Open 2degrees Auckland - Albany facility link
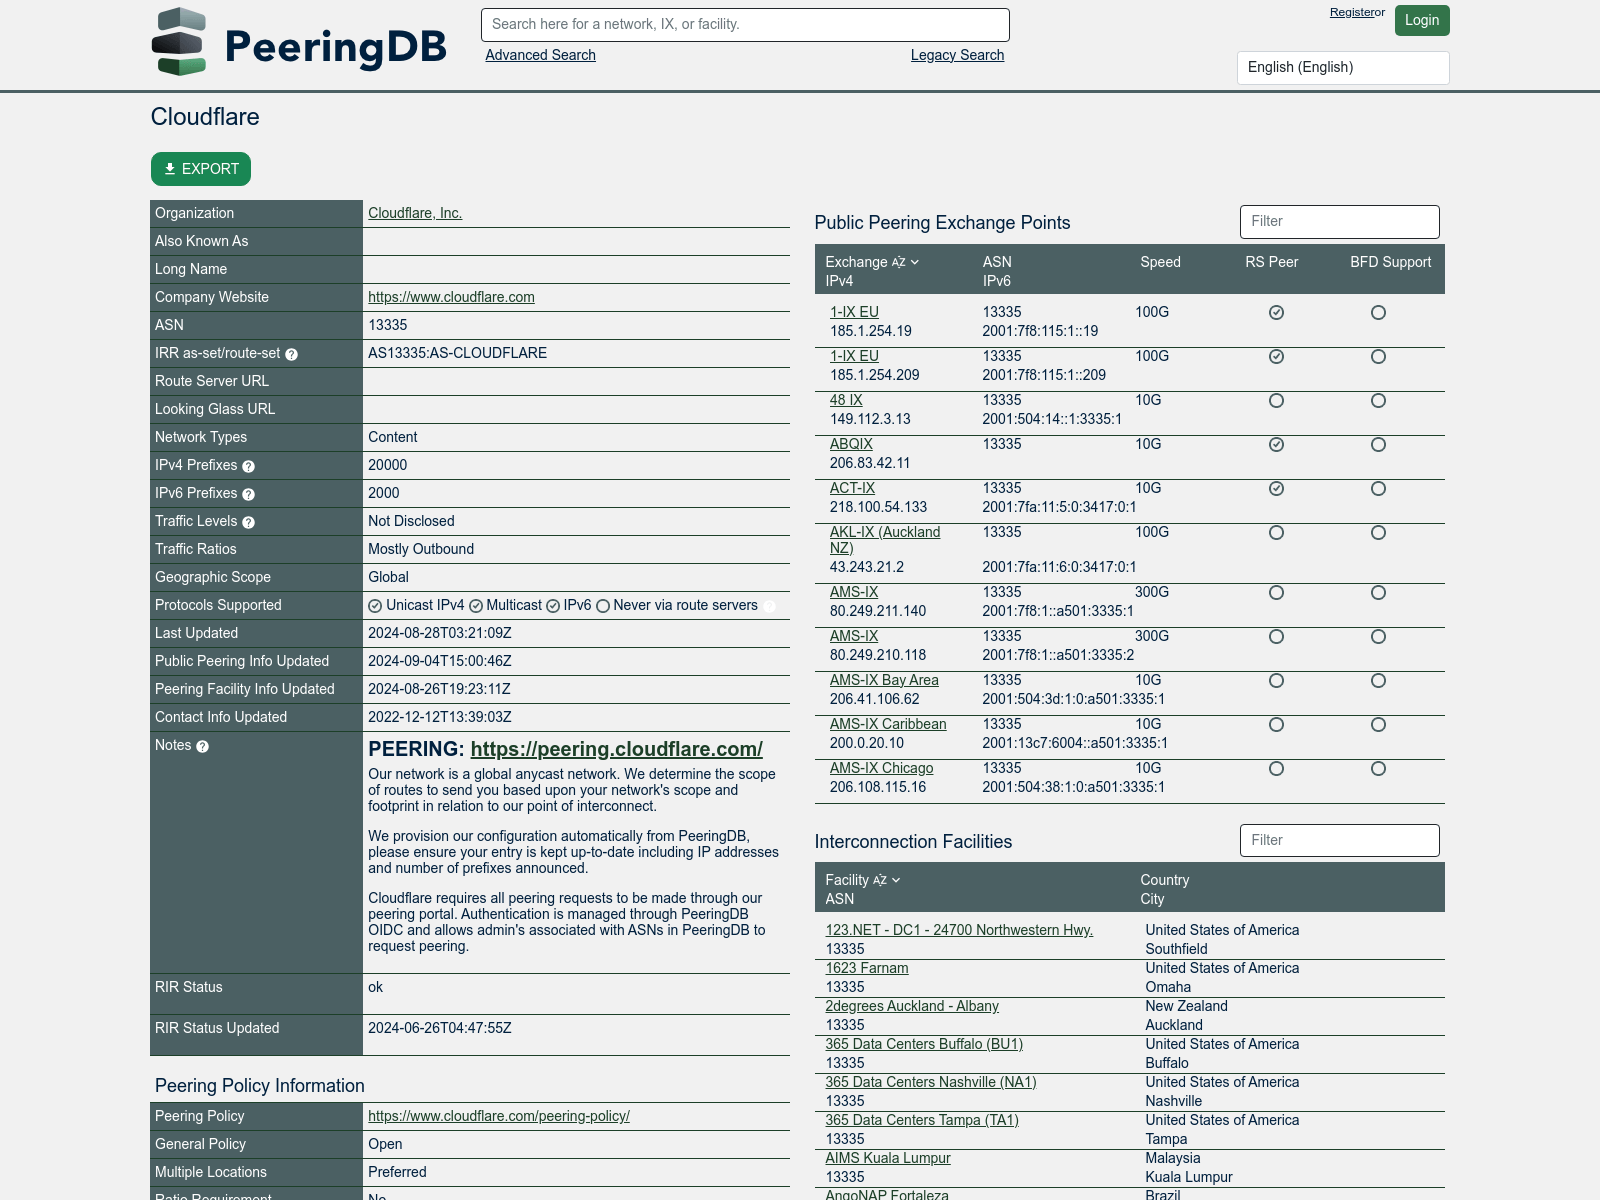Screen dimensions: 1600x1200 click(912, 1006)
